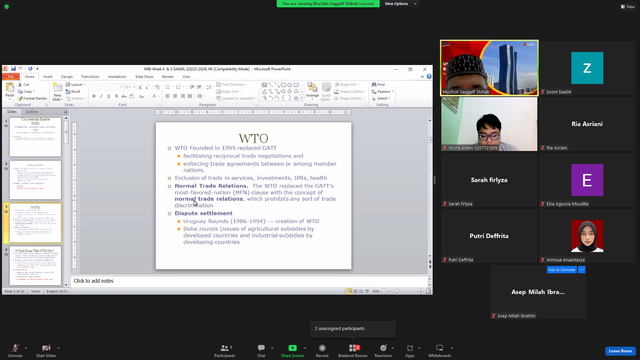640x360 pixels.
Task: Click zoom out minus button in status bar
Action: click(x=384, y=291)
